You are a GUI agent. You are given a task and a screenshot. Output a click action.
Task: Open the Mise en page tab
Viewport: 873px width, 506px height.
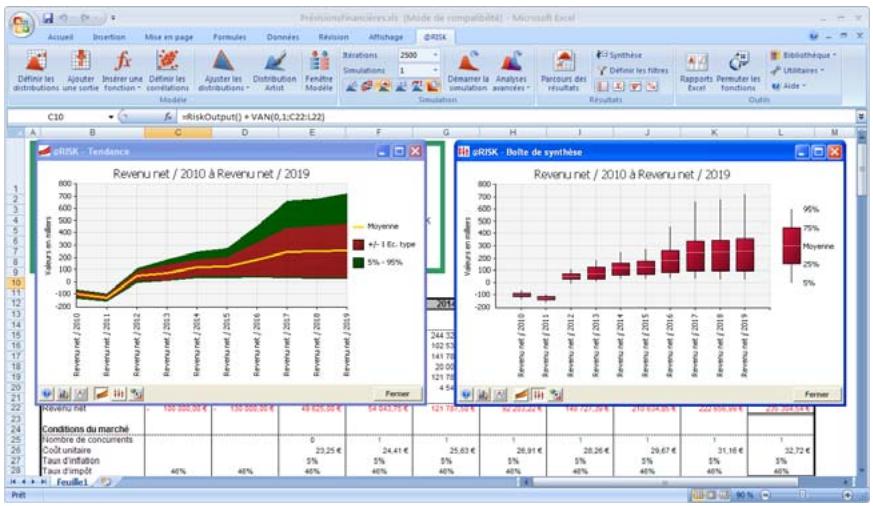pos(167,36)
